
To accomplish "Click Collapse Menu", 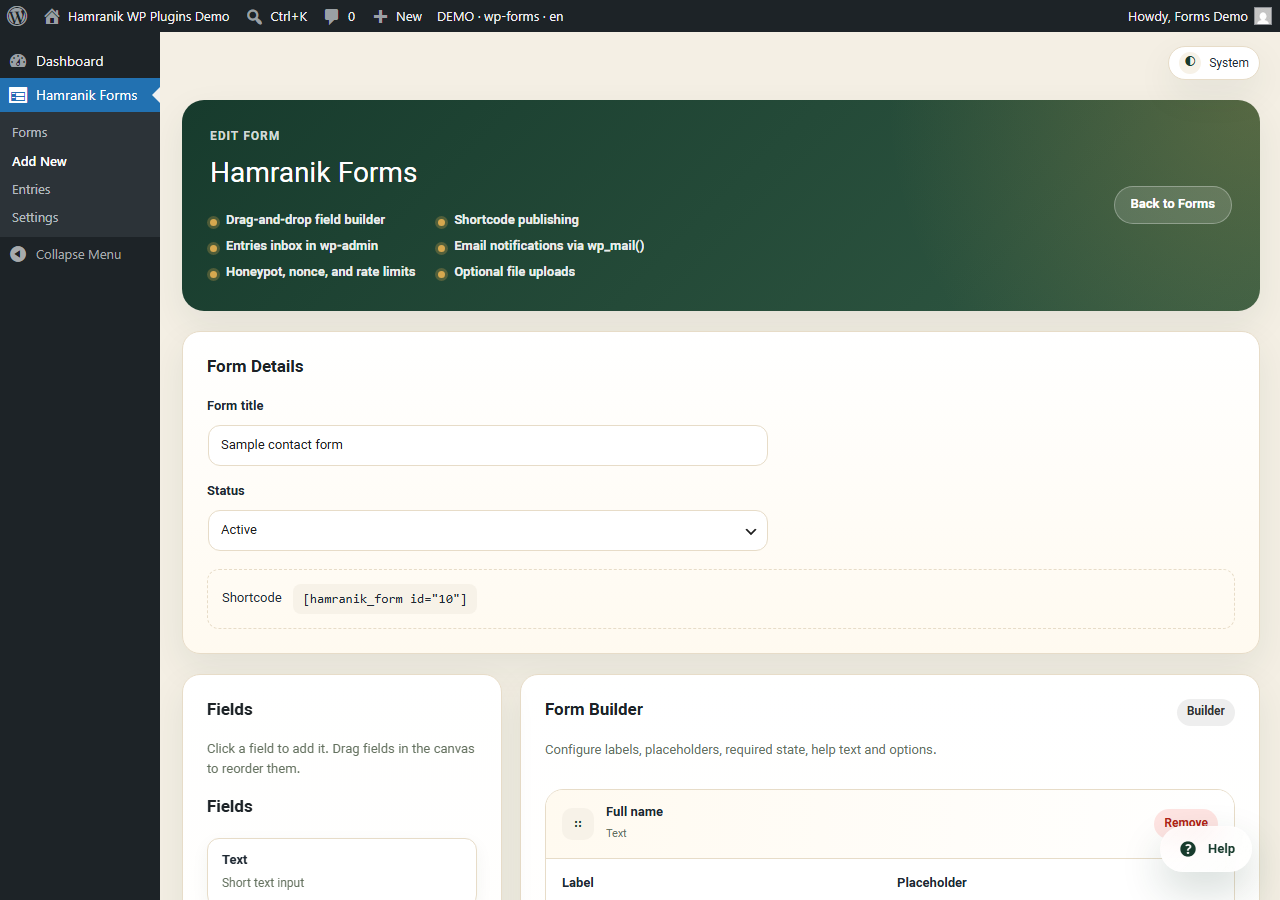I will click(x=78, y=254).
